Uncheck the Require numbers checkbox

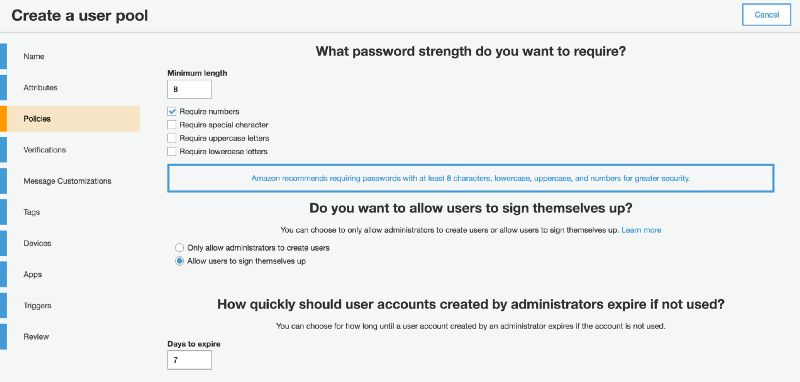172,111
